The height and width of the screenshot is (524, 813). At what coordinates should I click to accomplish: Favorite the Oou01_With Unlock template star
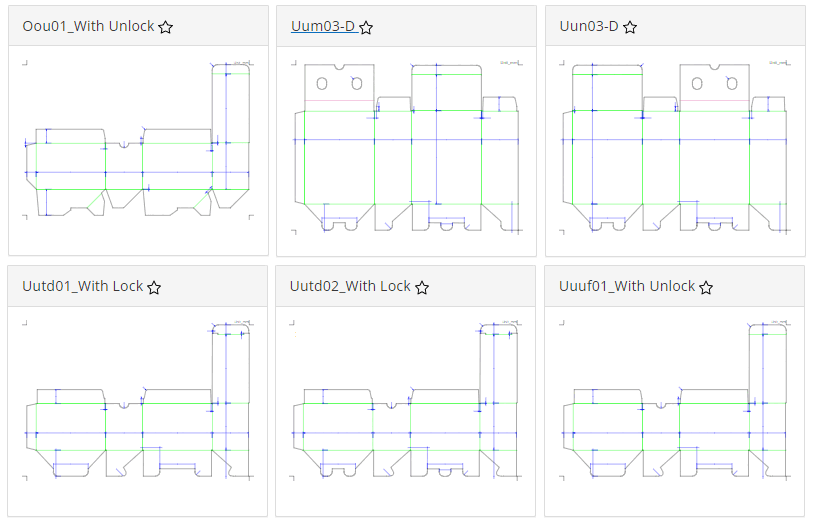[165, 27]
